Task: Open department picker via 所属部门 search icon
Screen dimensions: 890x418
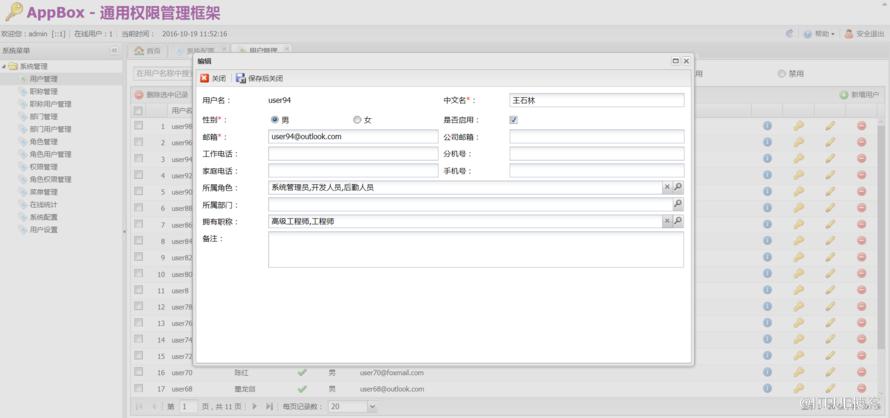Action: tap(678, 204)
